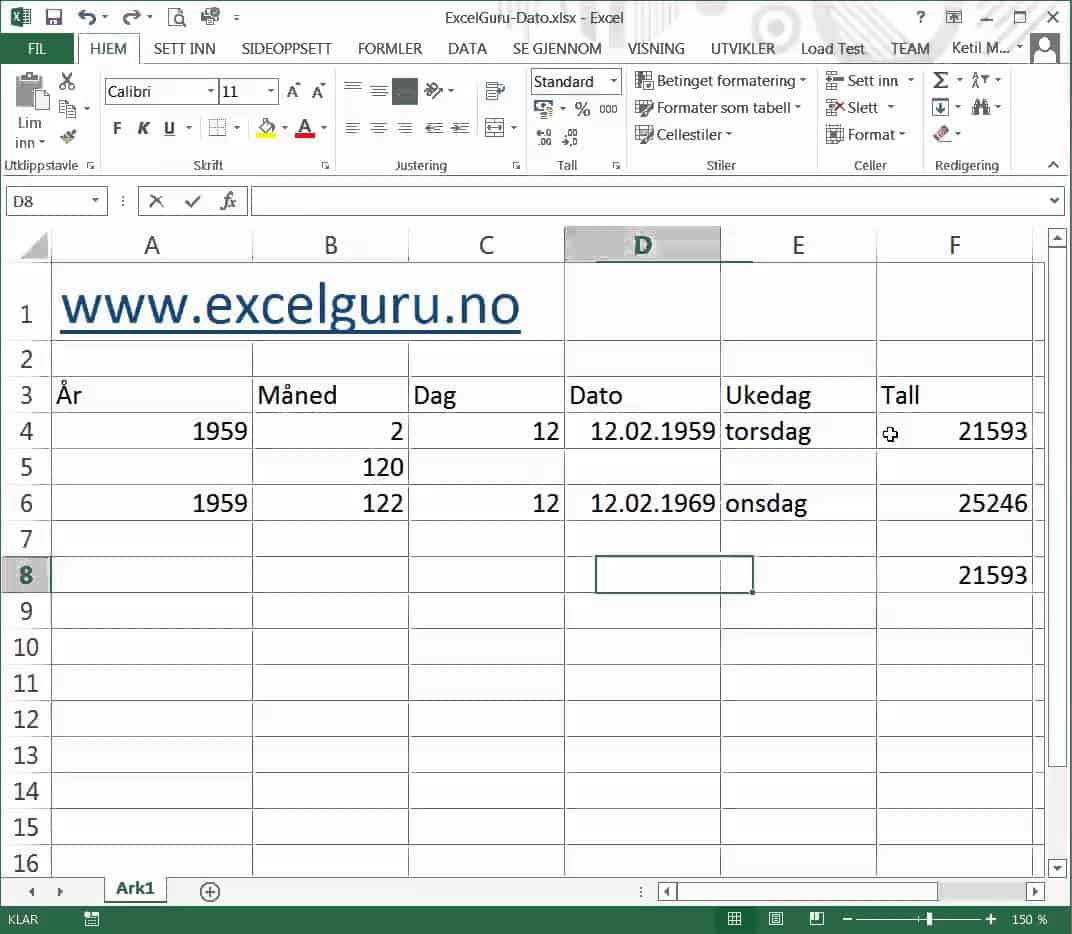Open Betinget formatering options
The width and height of the screenshot is (1072, 934).
(x=720, y=80)
